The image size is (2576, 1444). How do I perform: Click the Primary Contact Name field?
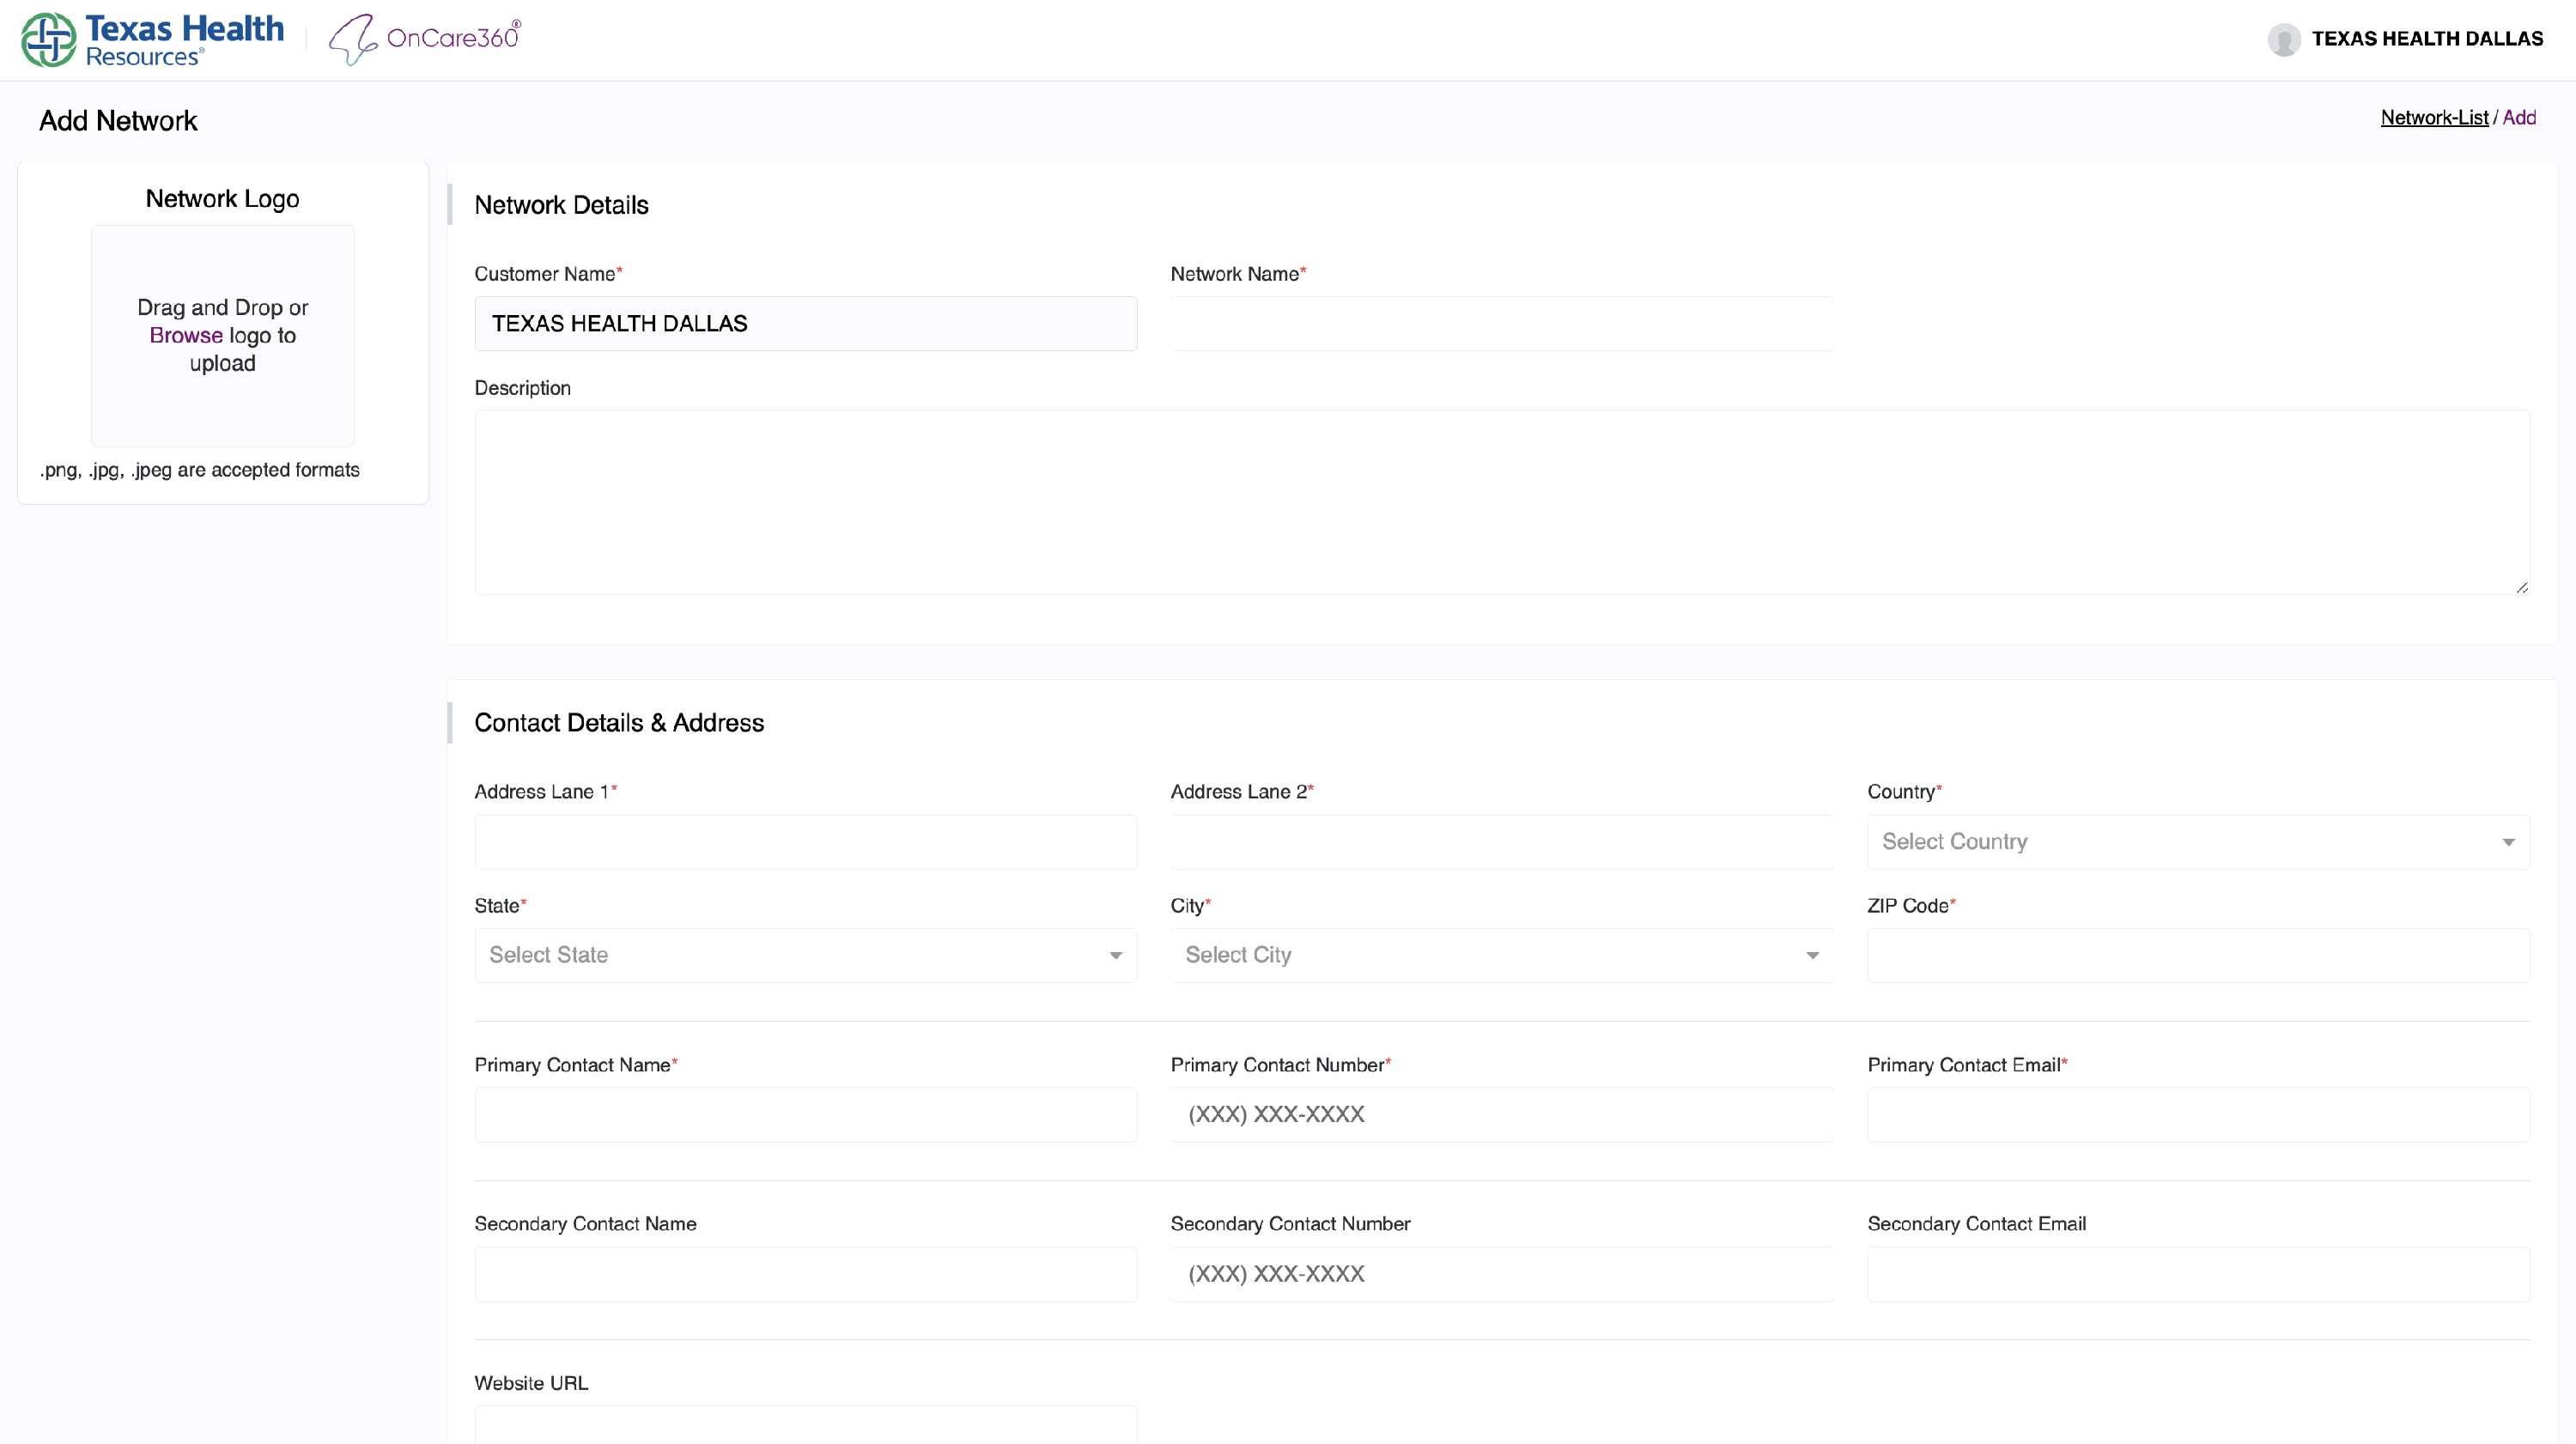805,1115
